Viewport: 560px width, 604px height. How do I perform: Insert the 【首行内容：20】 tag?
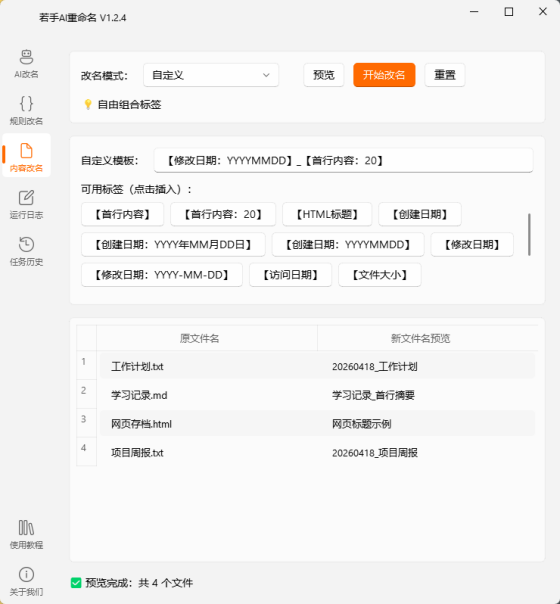click(x=223, y=214)
